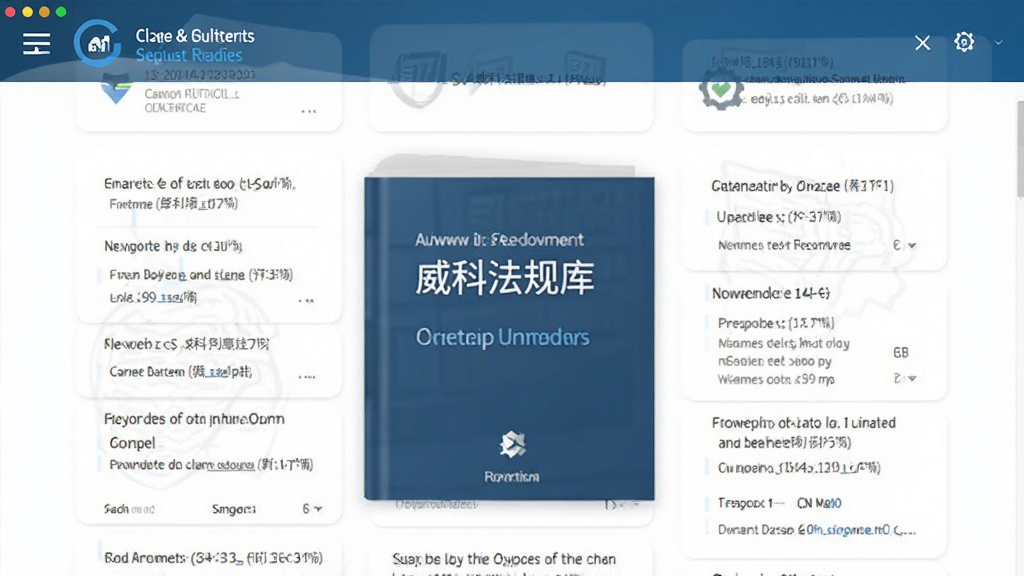Click the Onetsip Unmsdars subtitle on the cover
The height and width of the screenshot is (576, 1024).
(x=503, y=337)
